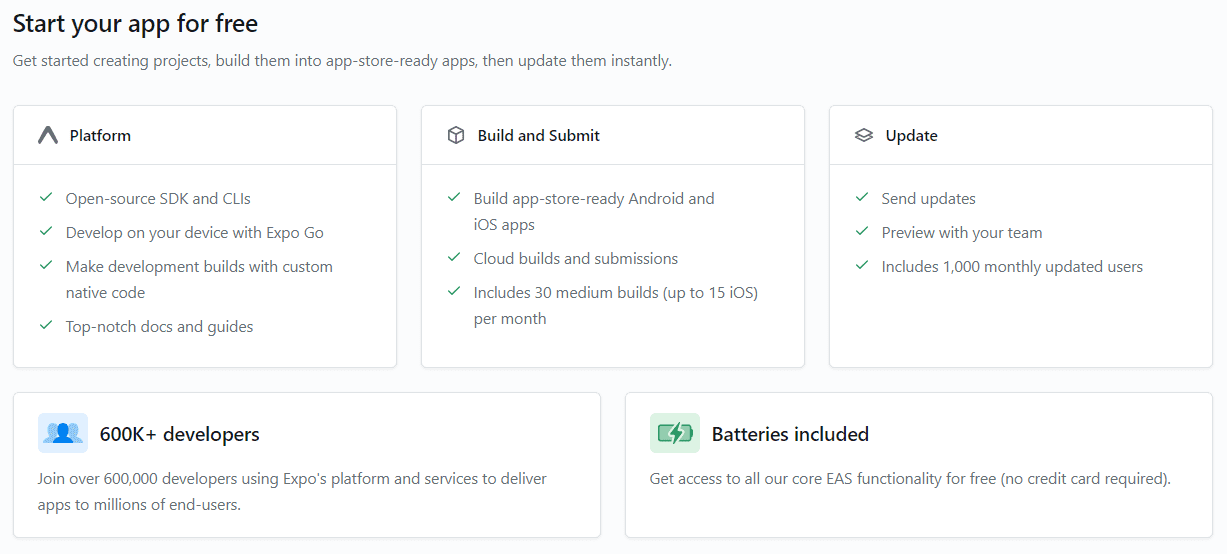The image size is (1227, 554).
Task: Click checkmark next to Send updates
Action: [862, 198]
